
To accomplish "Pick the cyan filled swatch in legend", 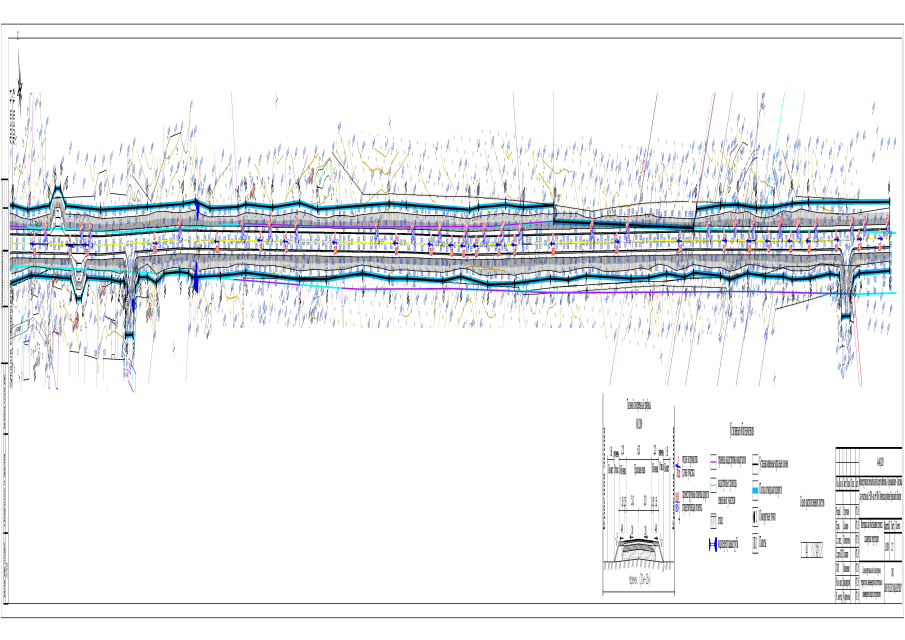I will (x=757, y=492).
